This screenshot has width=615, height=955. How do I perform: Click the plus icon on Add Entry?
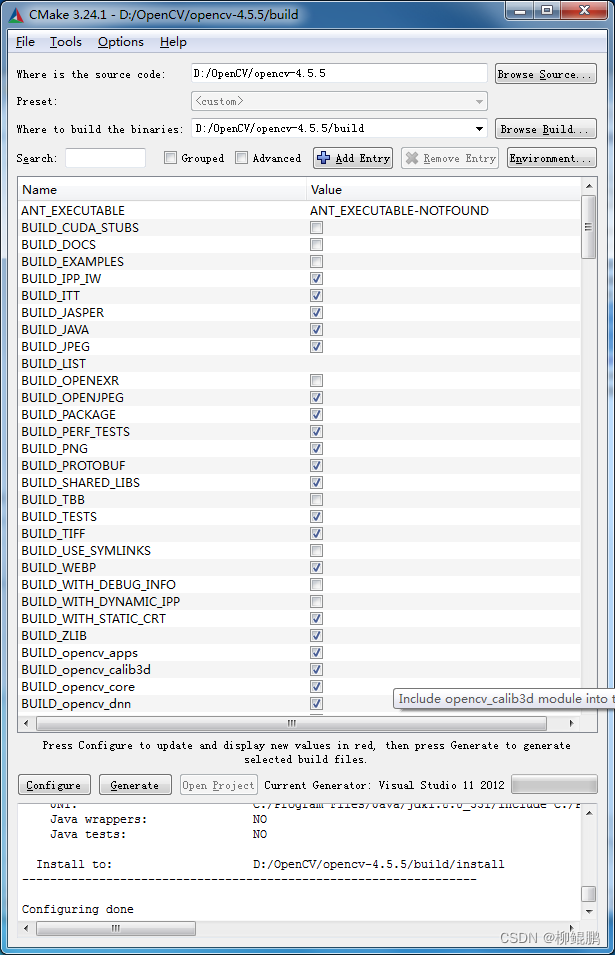pos(324,158)
